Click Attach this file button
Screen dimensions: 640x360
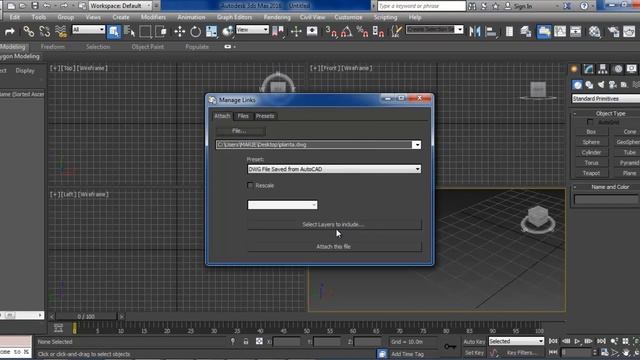click(334, 247)
